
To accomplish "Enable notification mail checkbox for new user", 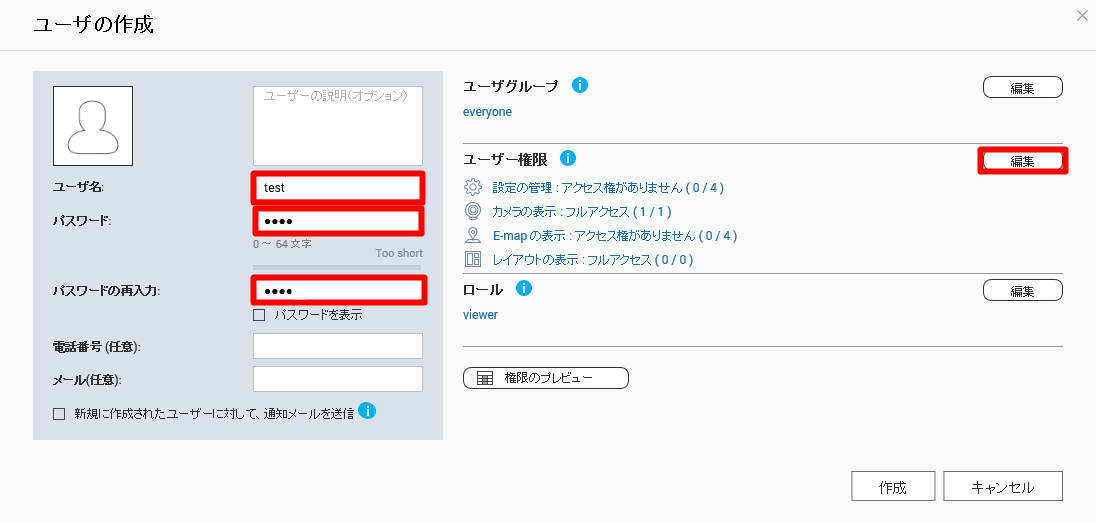I will (x=59, y=414).
